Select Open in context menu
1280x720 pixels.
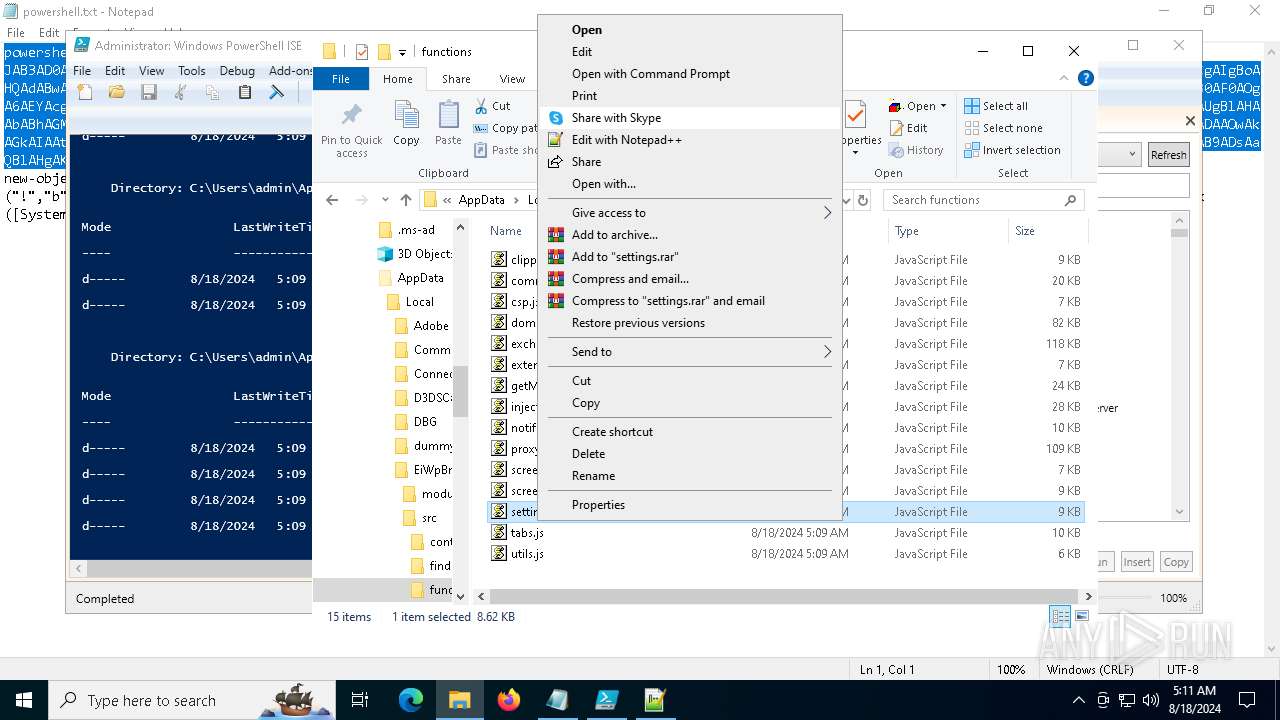[x=690, y=30]
